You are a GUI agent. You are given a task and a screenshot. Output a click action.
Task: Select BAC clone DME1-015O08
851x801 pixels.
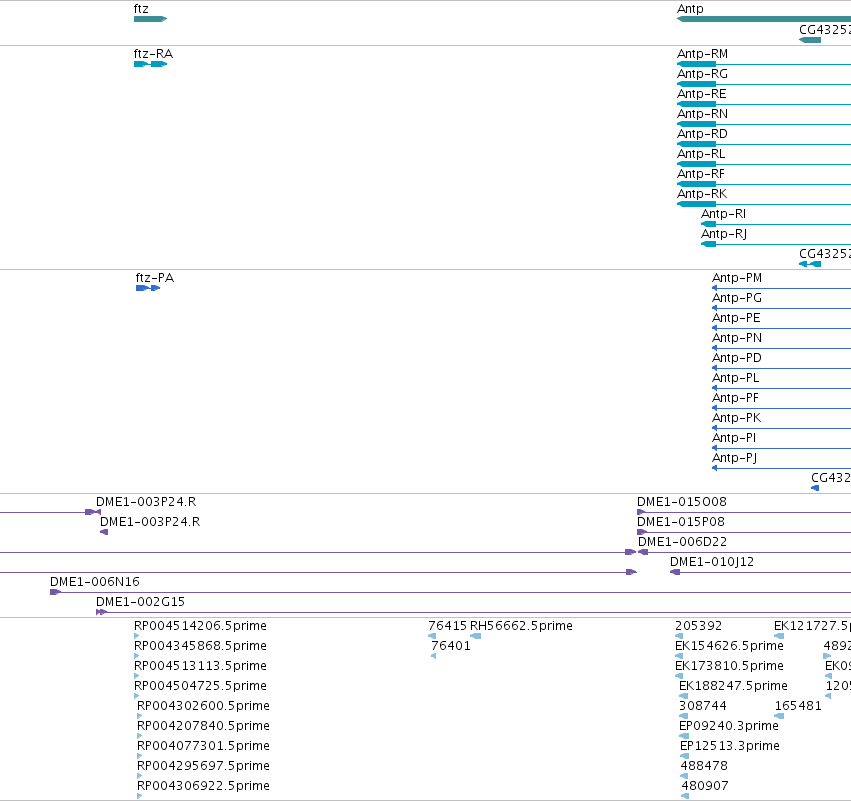coord(682,502)
